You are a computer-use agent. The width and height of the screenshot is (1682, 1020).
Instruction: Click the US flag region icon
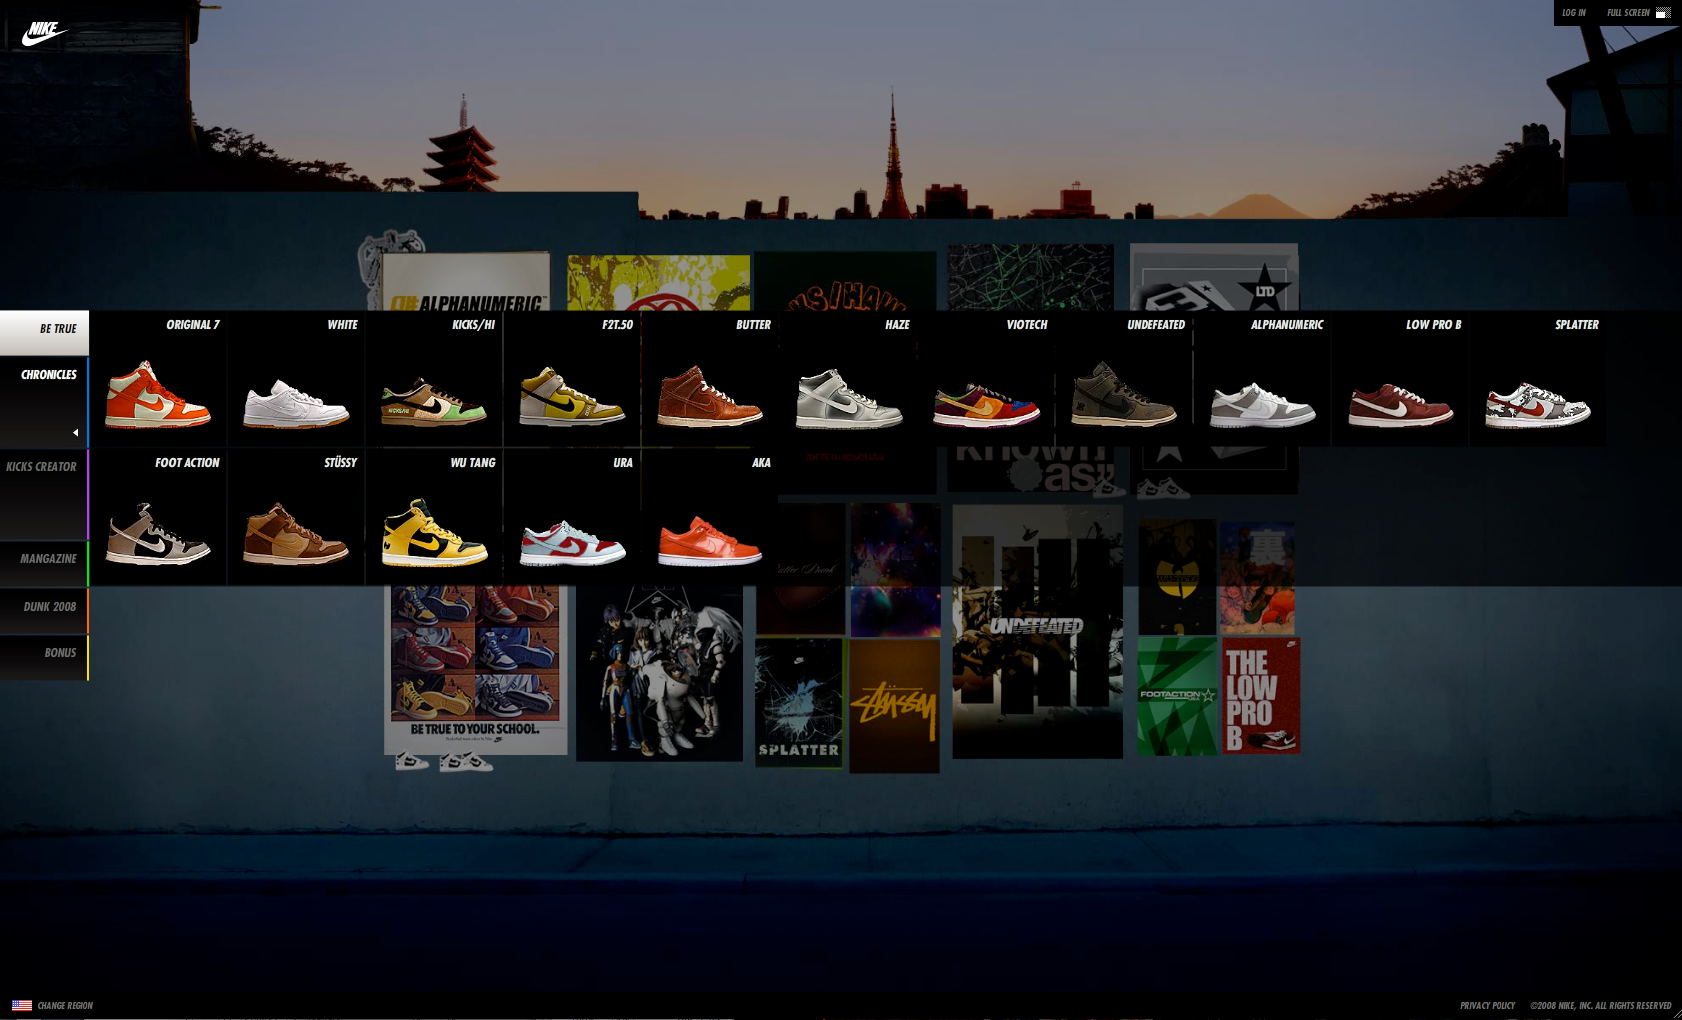click(x=22, y=1005)
